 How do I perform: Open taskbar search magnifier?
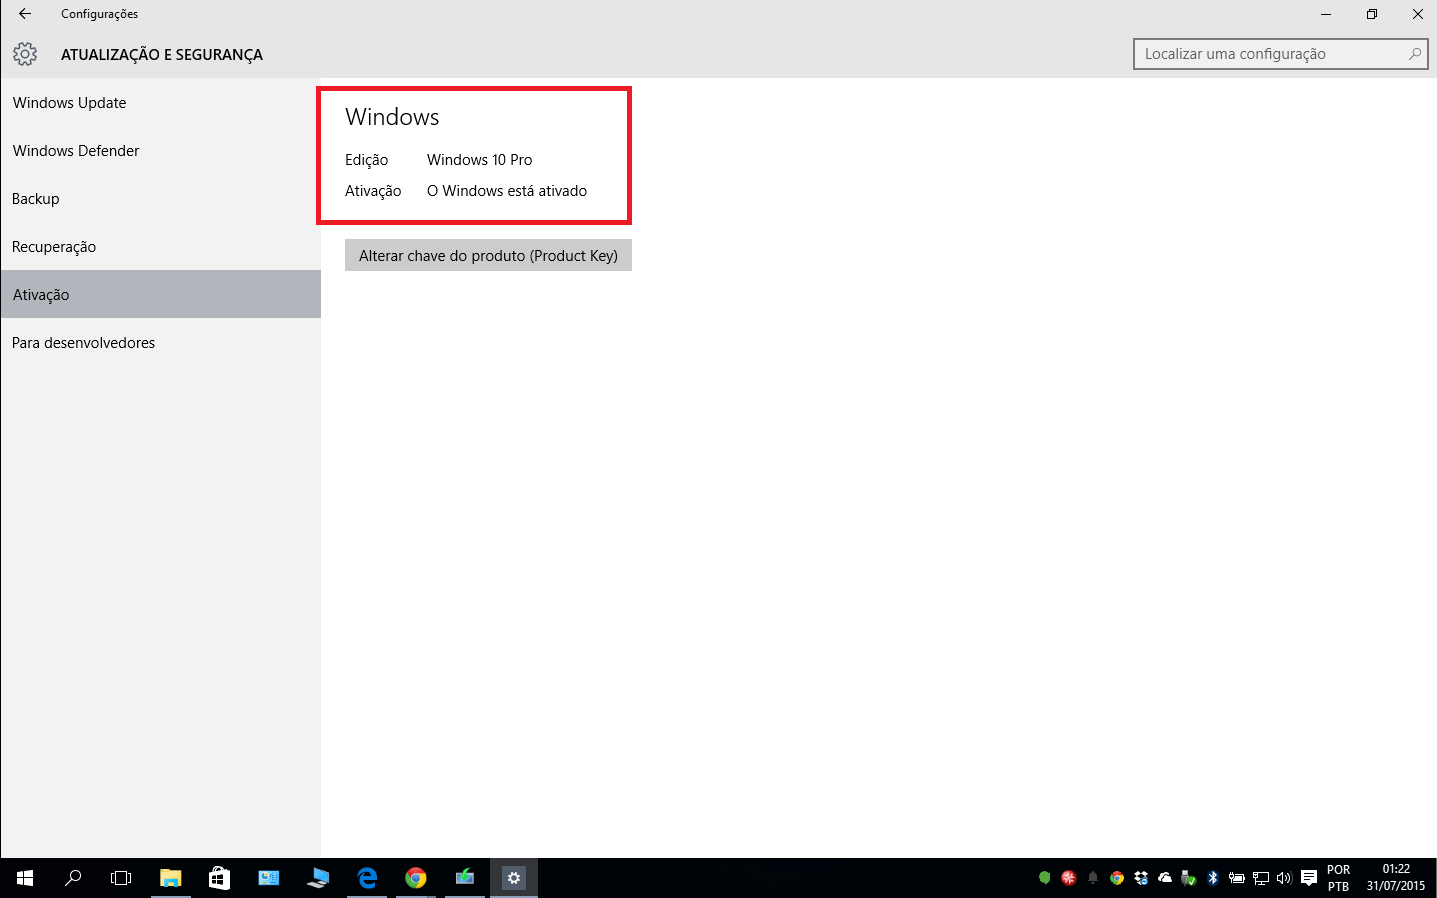pos(73,878)
